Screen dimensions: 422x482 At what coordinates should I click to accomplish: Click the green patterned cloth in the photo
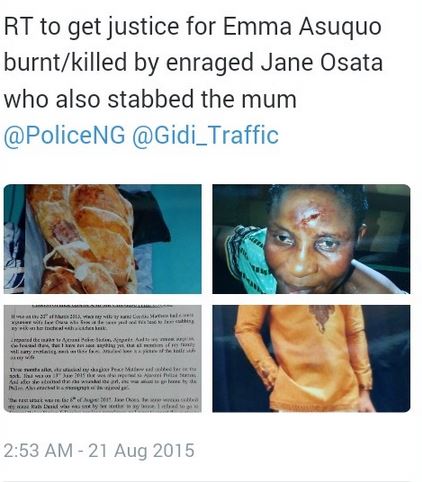click(x=251, y=258)
